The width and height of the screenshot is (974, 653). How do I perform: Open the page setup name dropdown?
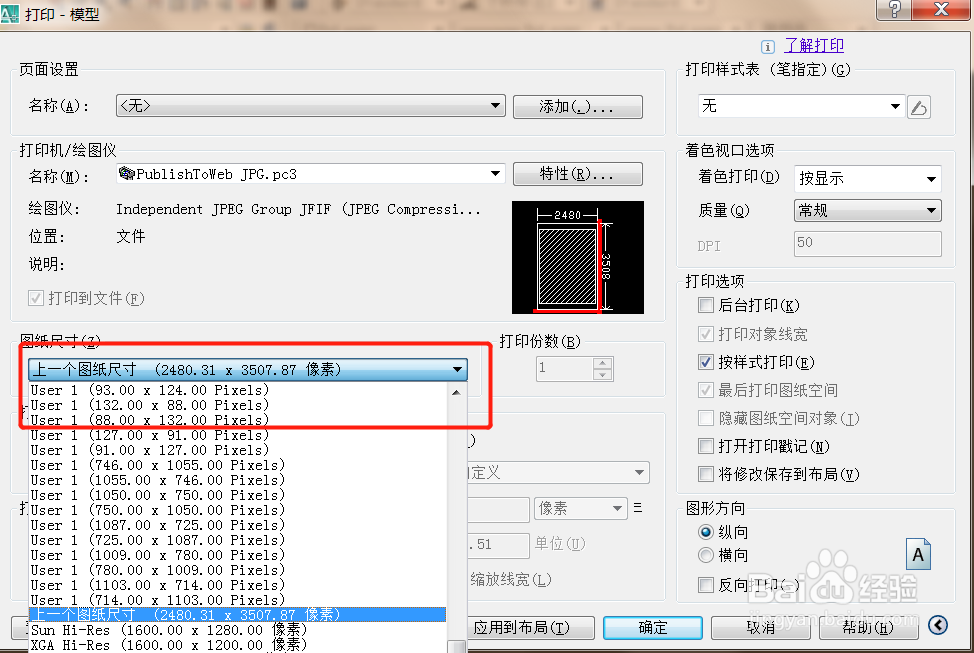point(311,106)
